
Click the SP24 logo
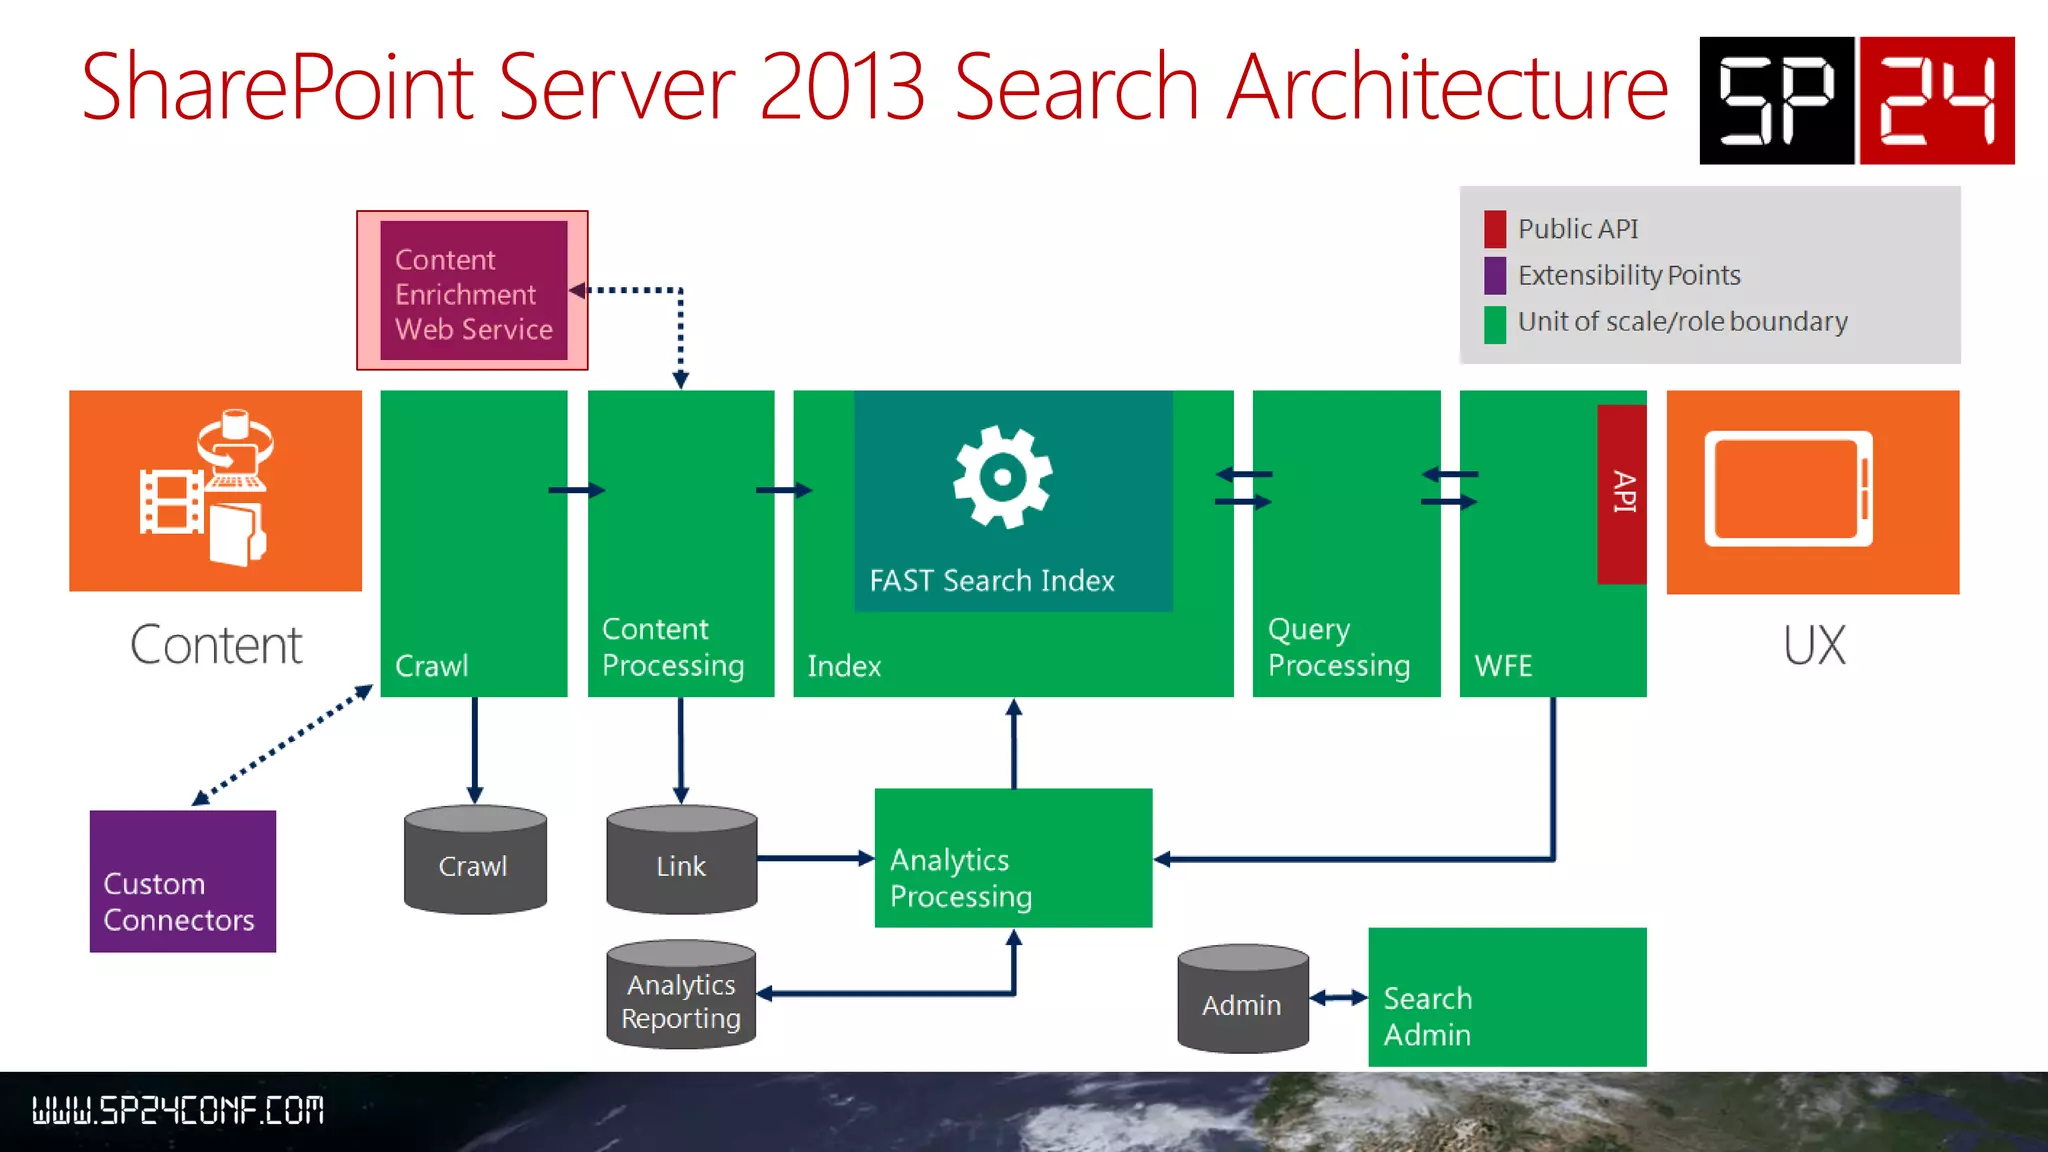click(1856, 100)
